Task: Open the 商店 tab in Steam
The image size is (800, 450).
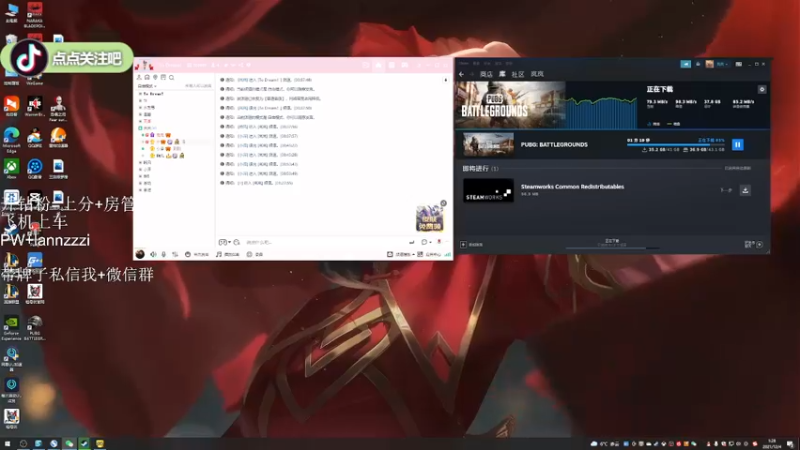Action: point(486,74)
